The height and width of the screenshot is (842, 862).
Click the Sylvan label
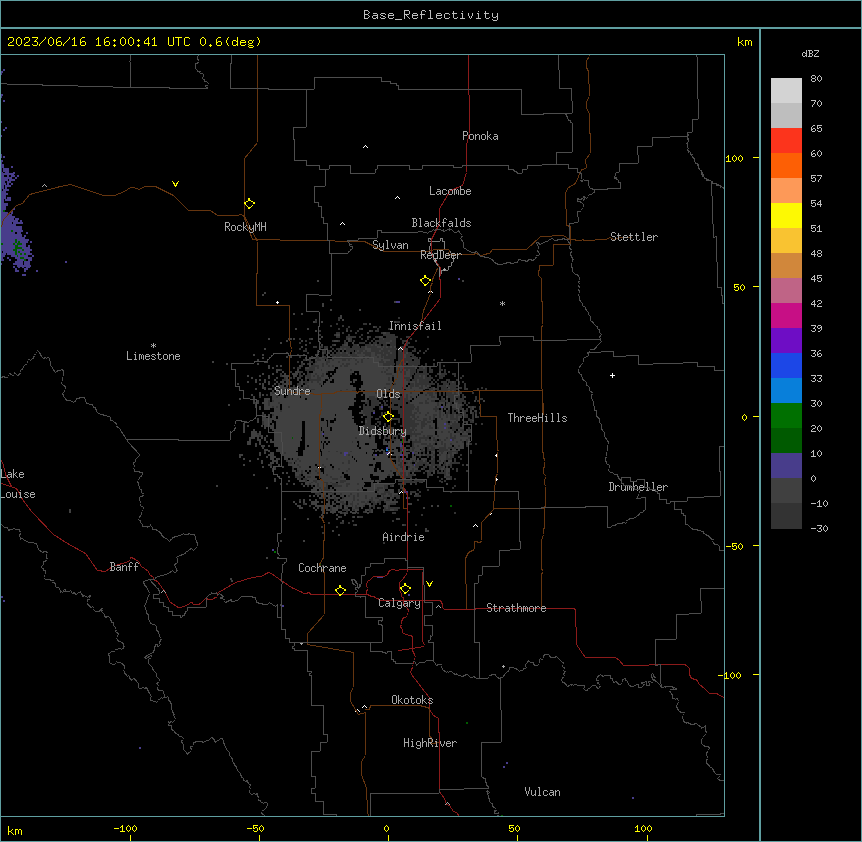point(390,245)
